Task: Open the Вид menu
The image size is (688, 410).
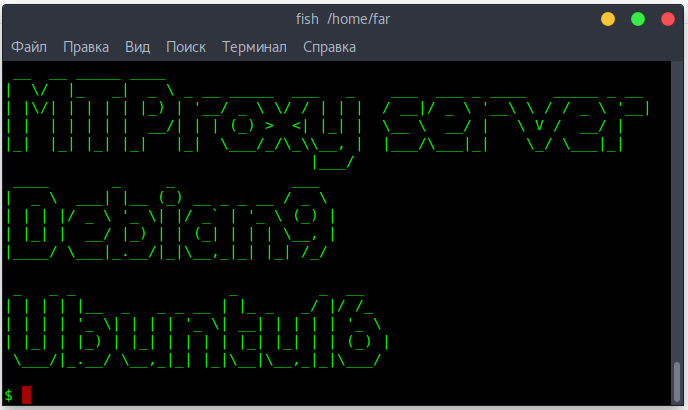Action: [137, 47]
